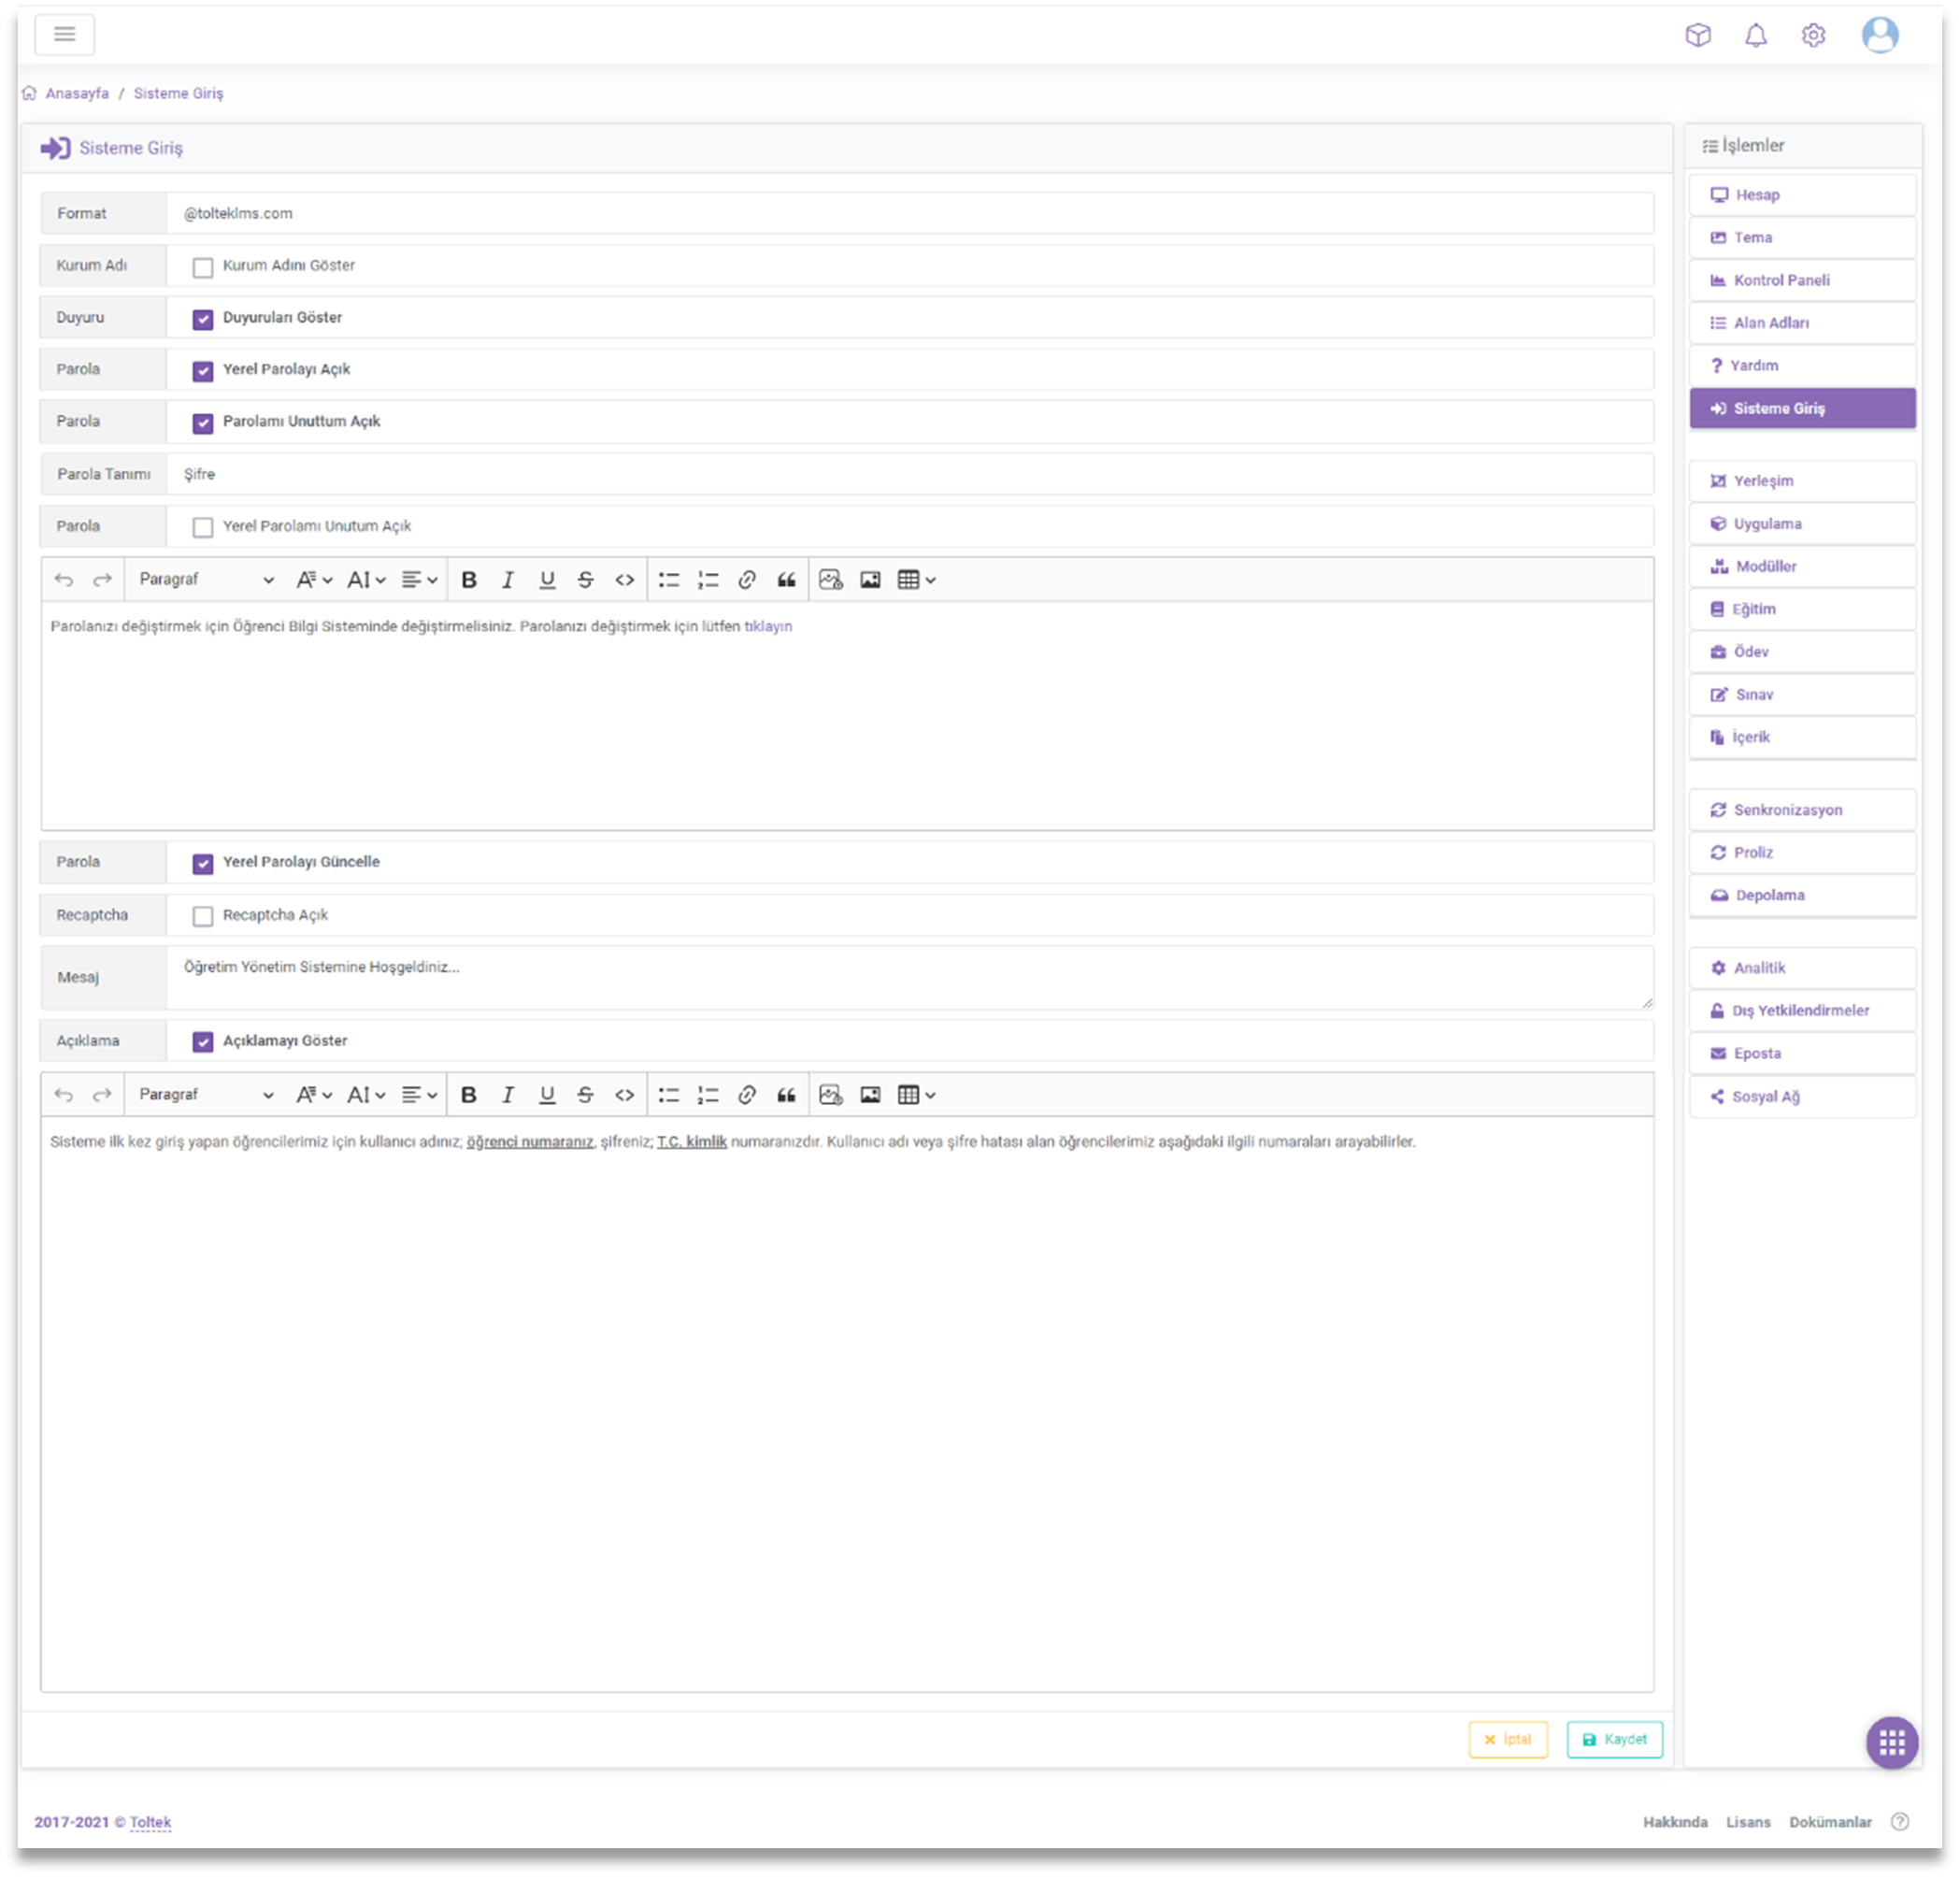Open the Paragraf dropdown in first editor

206,580
